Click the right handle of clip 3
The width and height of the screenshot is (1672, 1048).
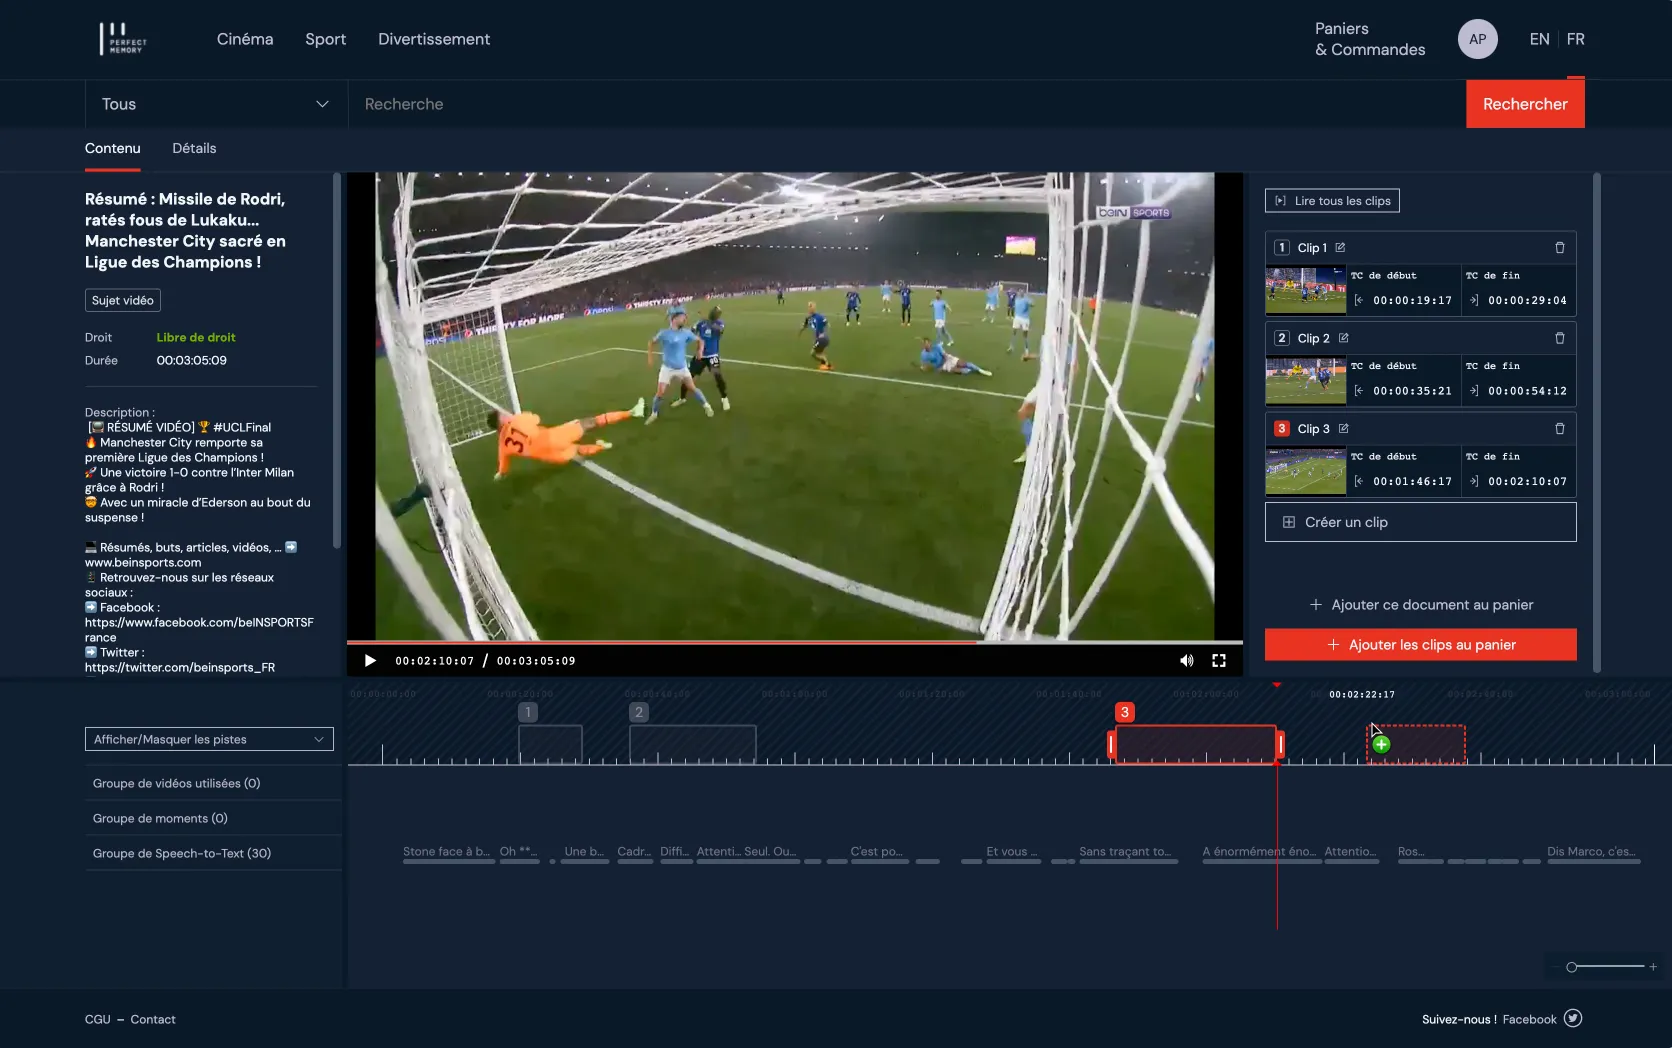(1280, 744)
